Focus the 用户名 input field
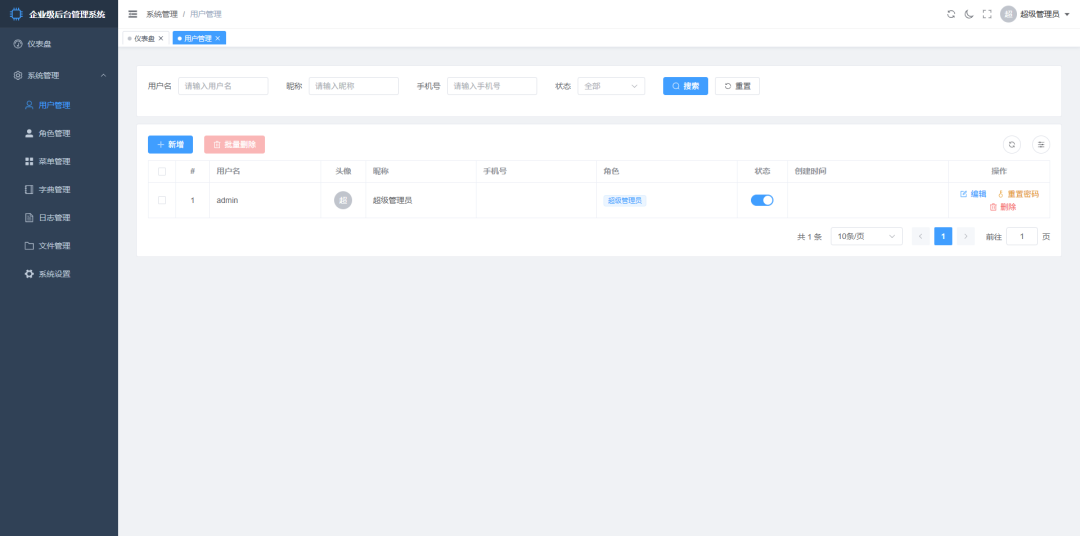The image size is (1080, 536). coord(223,86)
